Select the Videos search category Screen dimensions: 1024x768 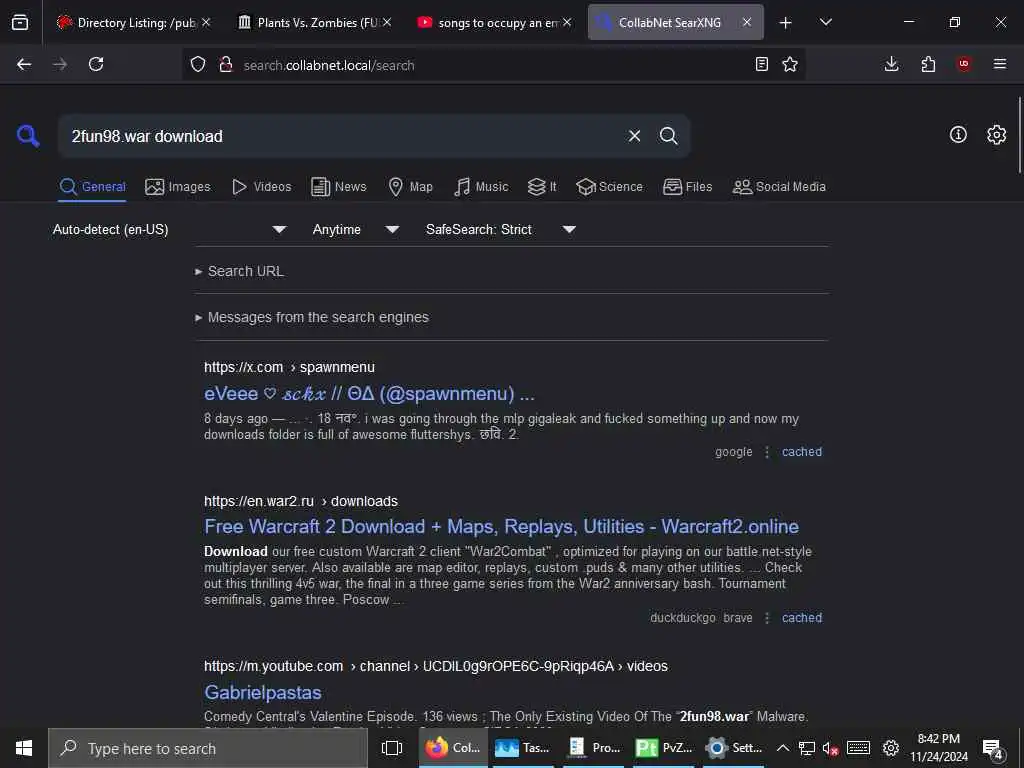coord(262,187)
